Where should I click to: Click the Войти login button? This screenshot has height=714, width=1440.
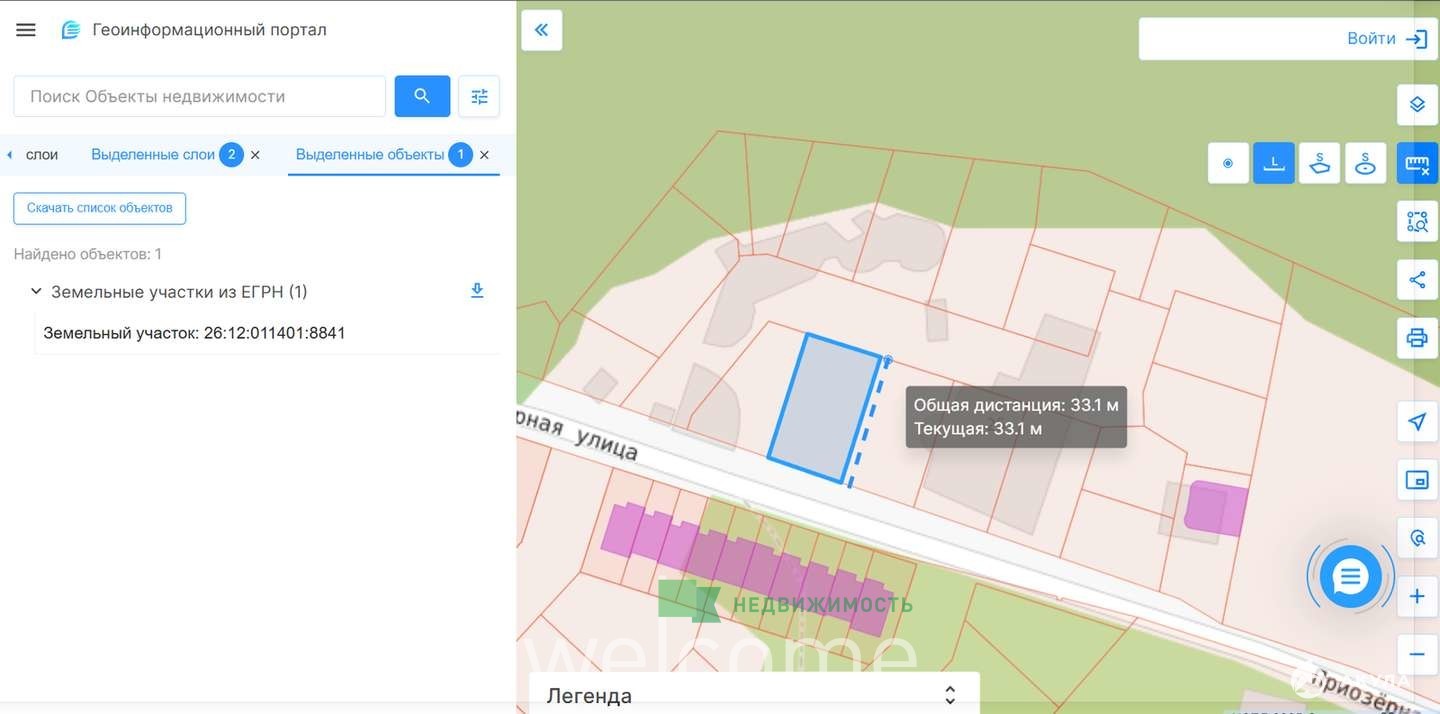click(x=1385, y=39)
